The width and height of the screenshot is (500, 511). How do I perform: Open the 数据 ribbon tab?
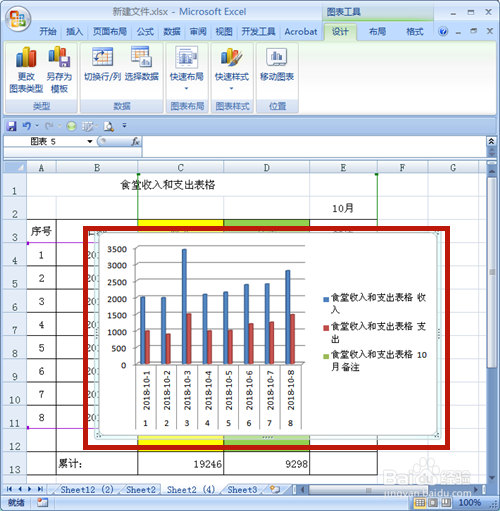point(172,32)
